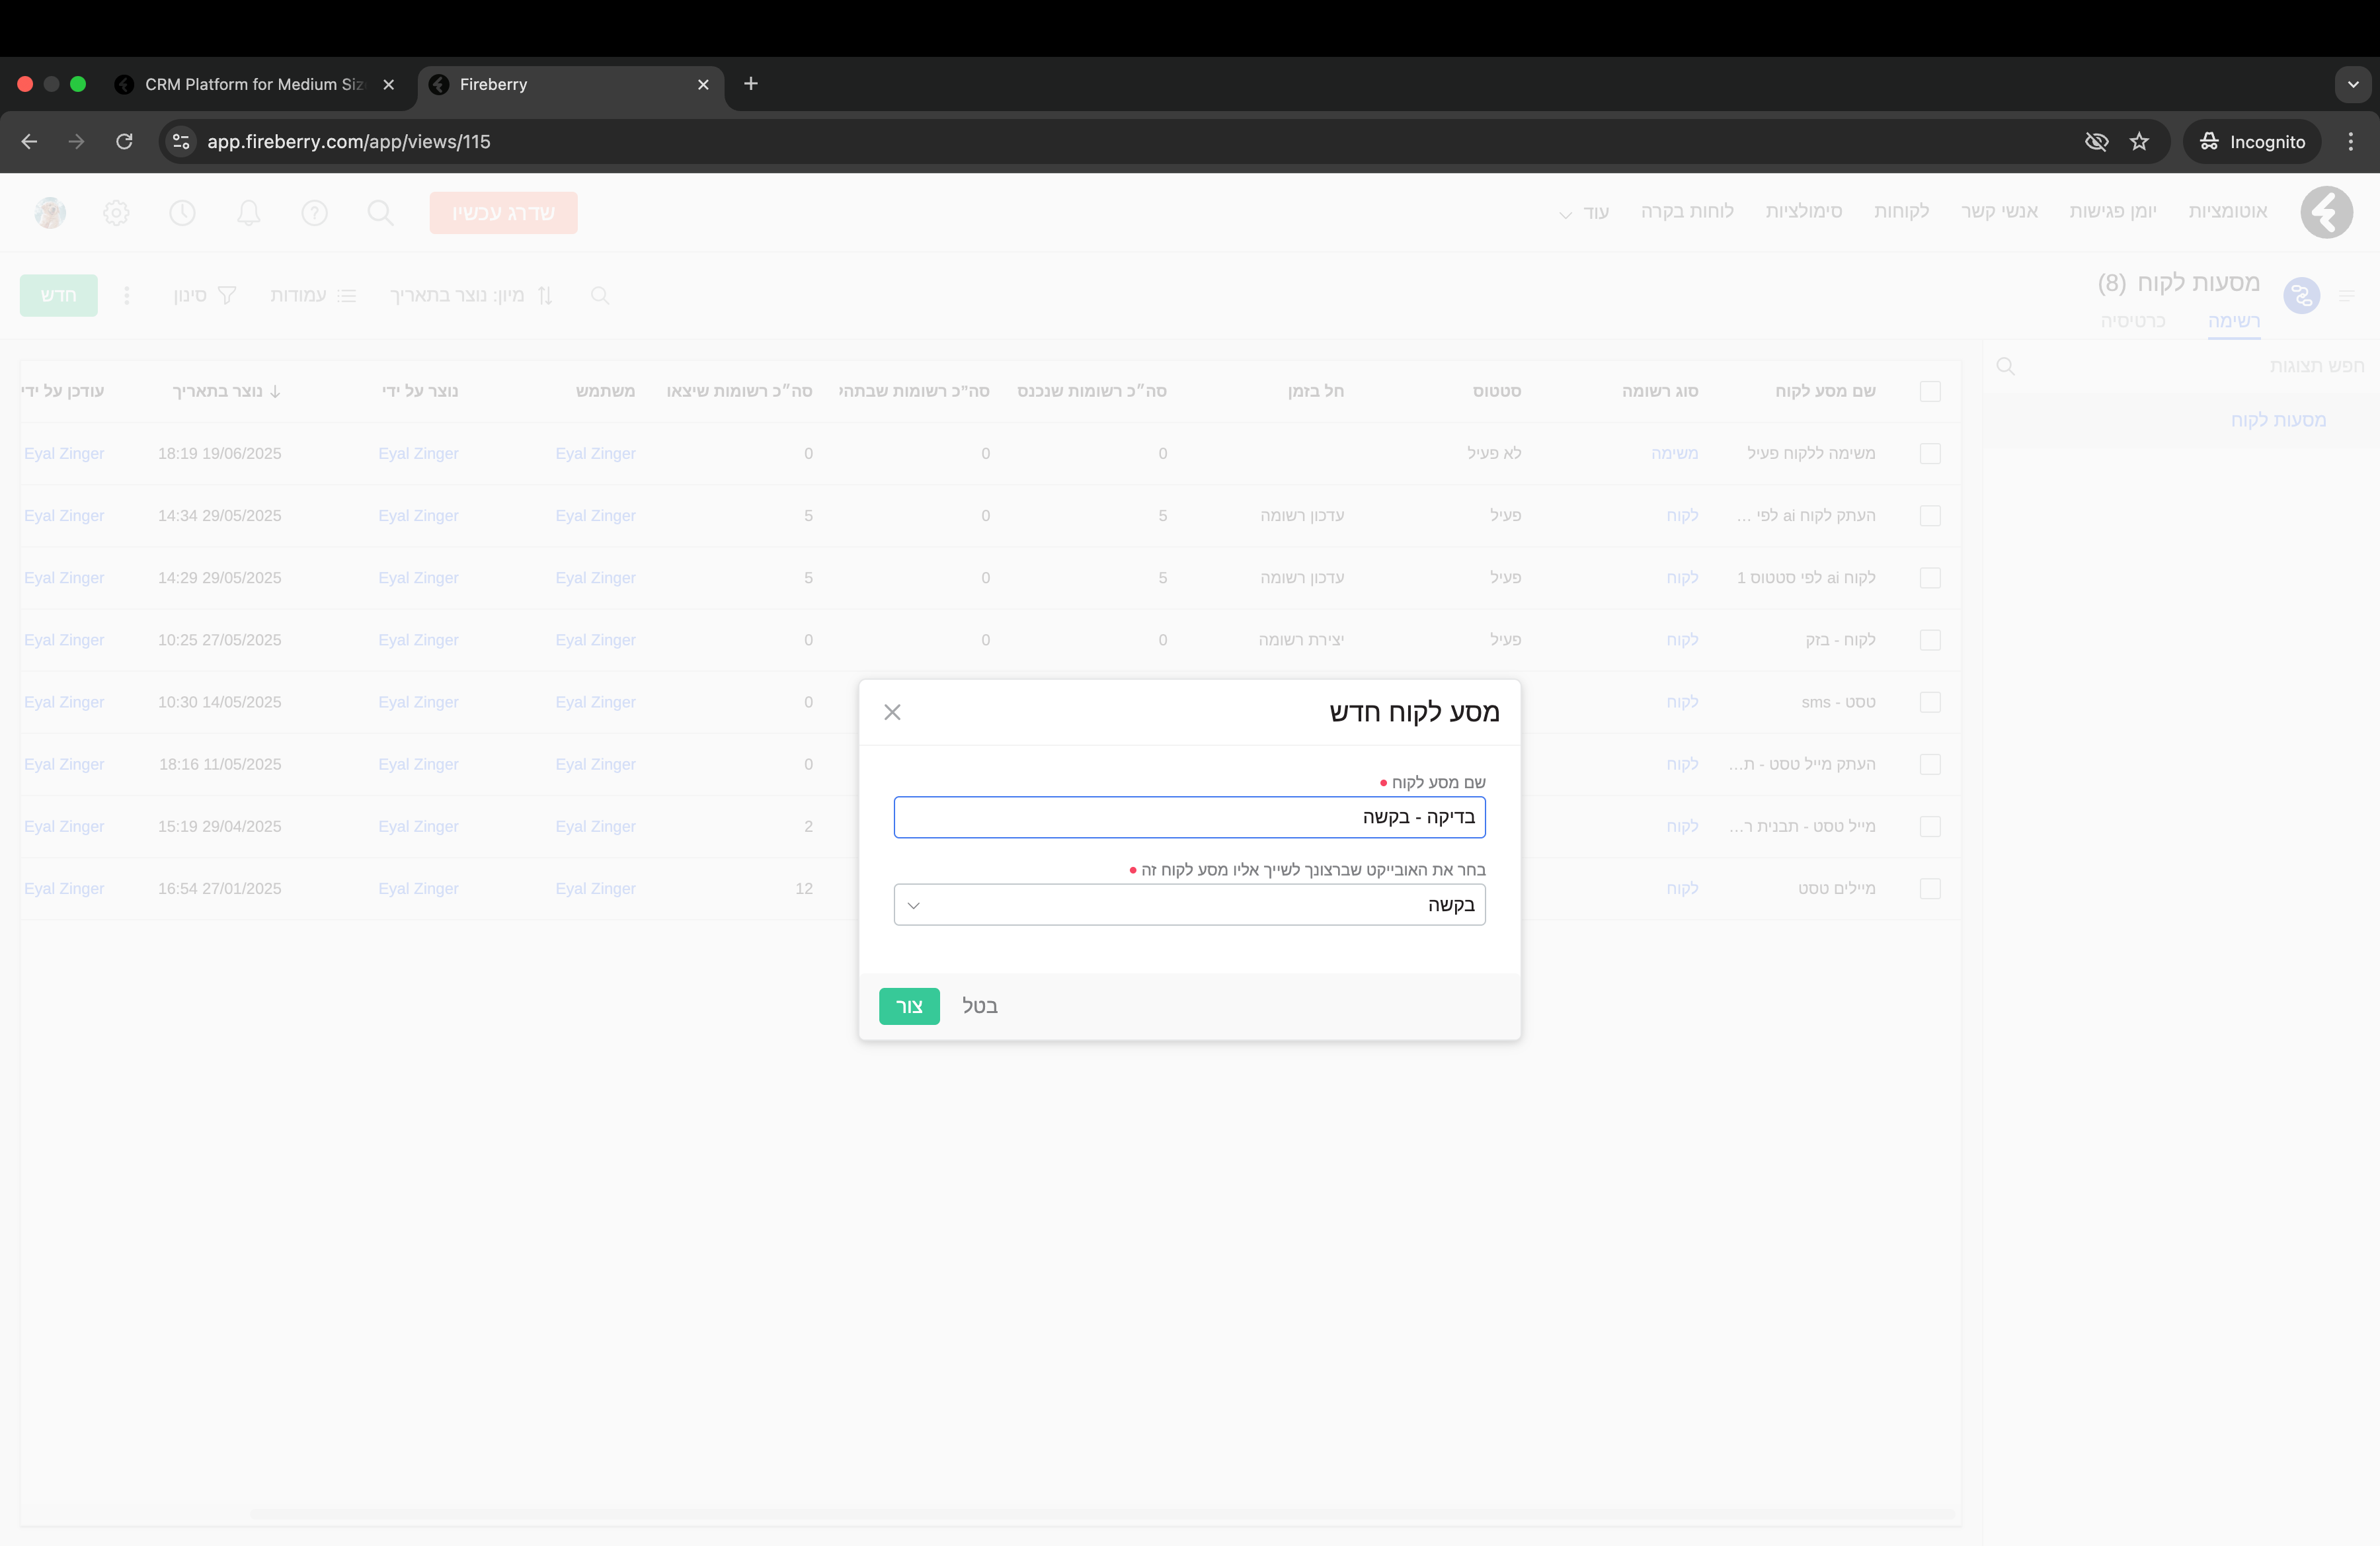Screen dimensions: 2380x1546
Task: Open the יומן פגישות menu item
Action: (x=2112, y=212)
